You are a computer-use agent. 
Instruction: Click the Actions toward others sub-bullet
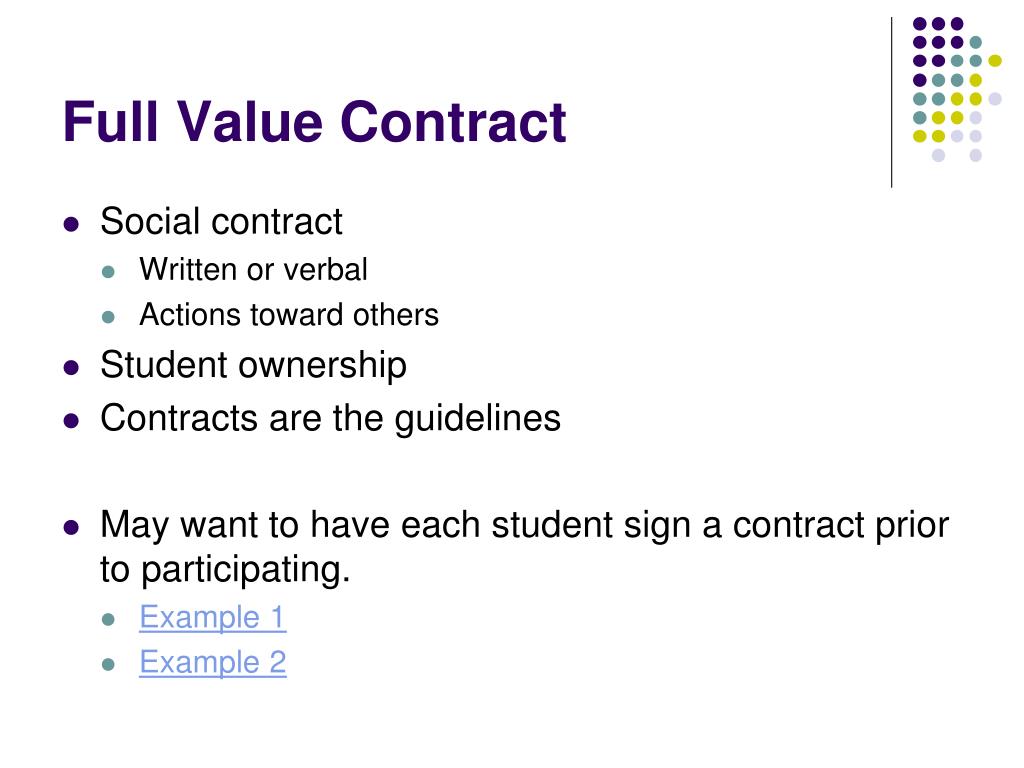click(x=289, y=315)
